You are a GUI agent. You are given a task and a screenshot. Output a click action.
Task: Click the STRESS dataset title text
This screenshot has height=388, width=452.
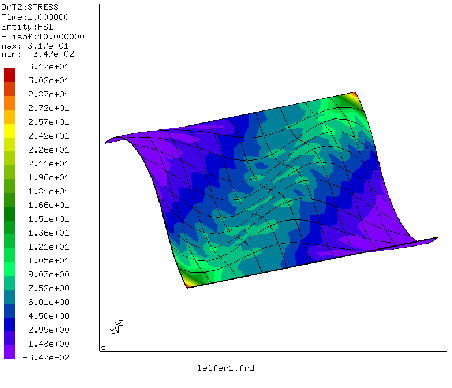click(x=29, y=7)
